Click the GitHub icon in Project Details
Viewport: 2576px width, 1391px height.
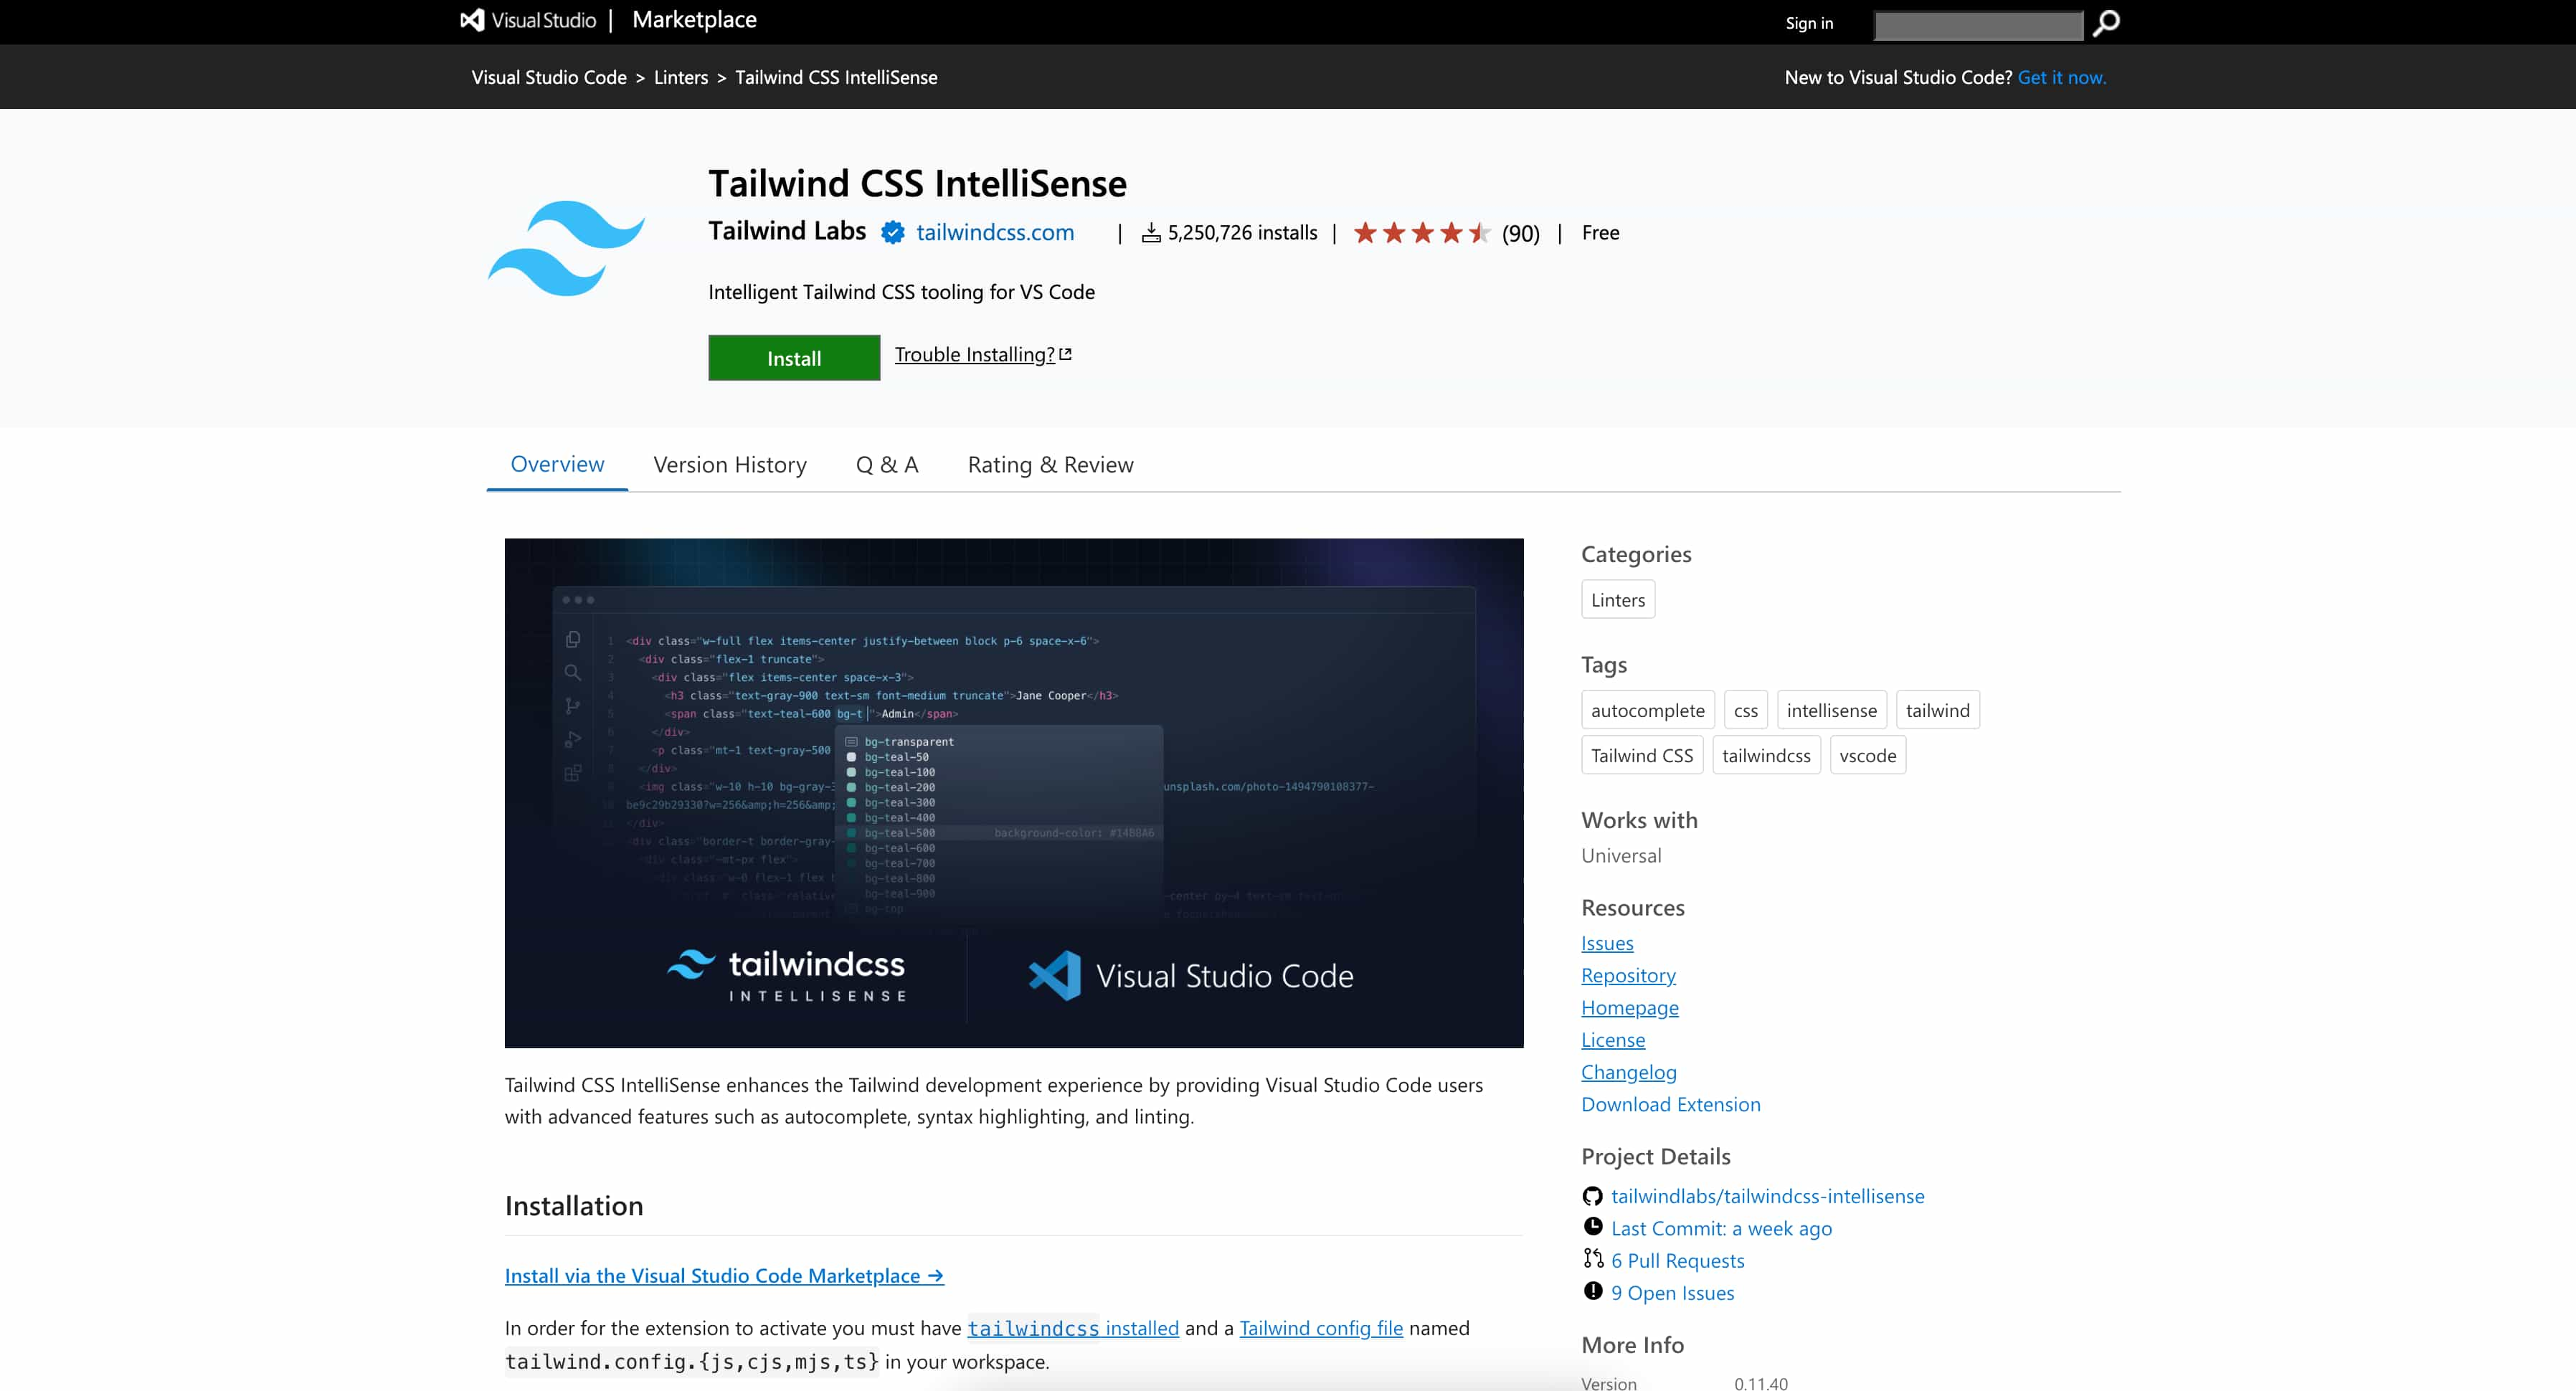1592,1196
